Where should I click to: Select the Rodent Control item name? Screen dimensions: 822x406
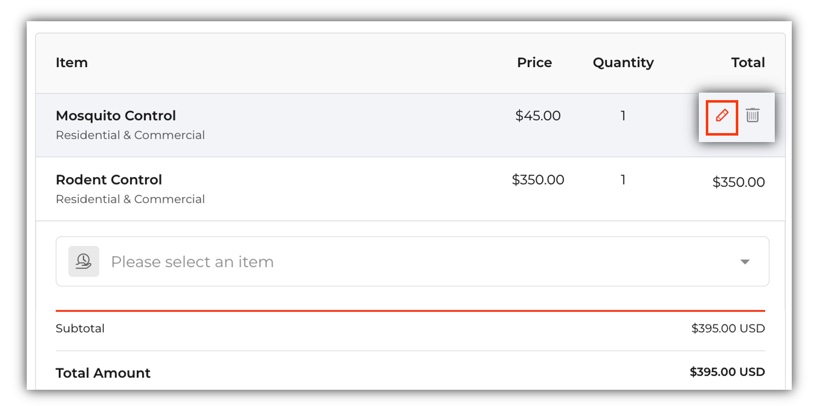(109, 180)
